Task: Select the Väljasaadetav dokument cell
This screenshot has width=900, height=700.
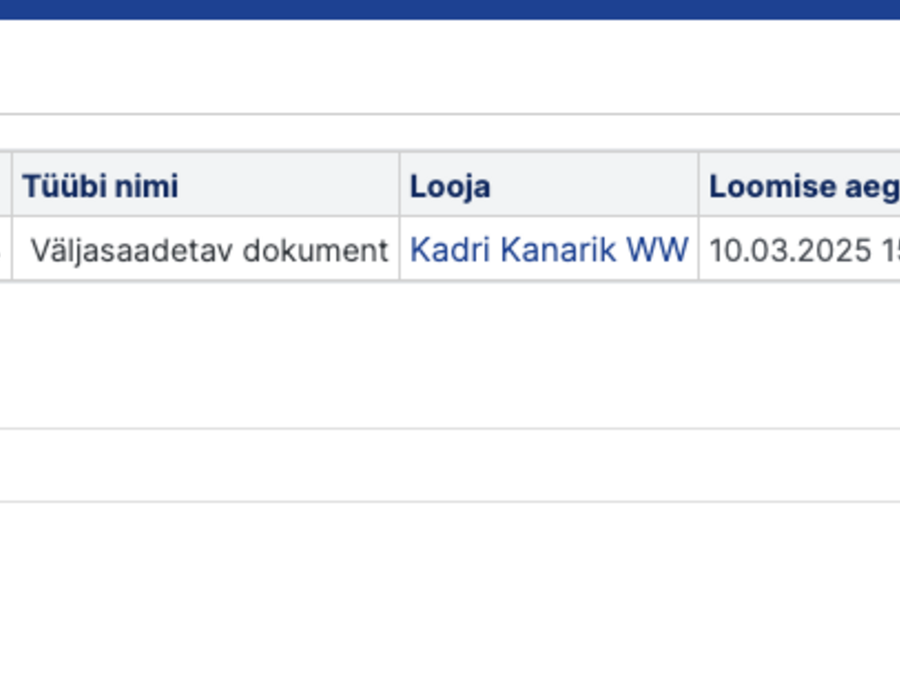Action: (x=206, y=249)
